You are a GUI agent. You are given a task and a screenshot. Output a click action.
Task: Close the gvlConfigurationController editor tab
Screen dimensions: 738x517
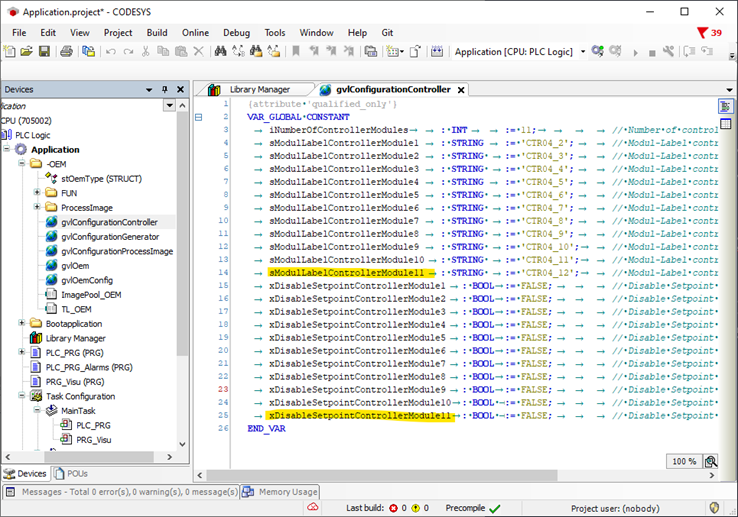click(x=461, y=90)
